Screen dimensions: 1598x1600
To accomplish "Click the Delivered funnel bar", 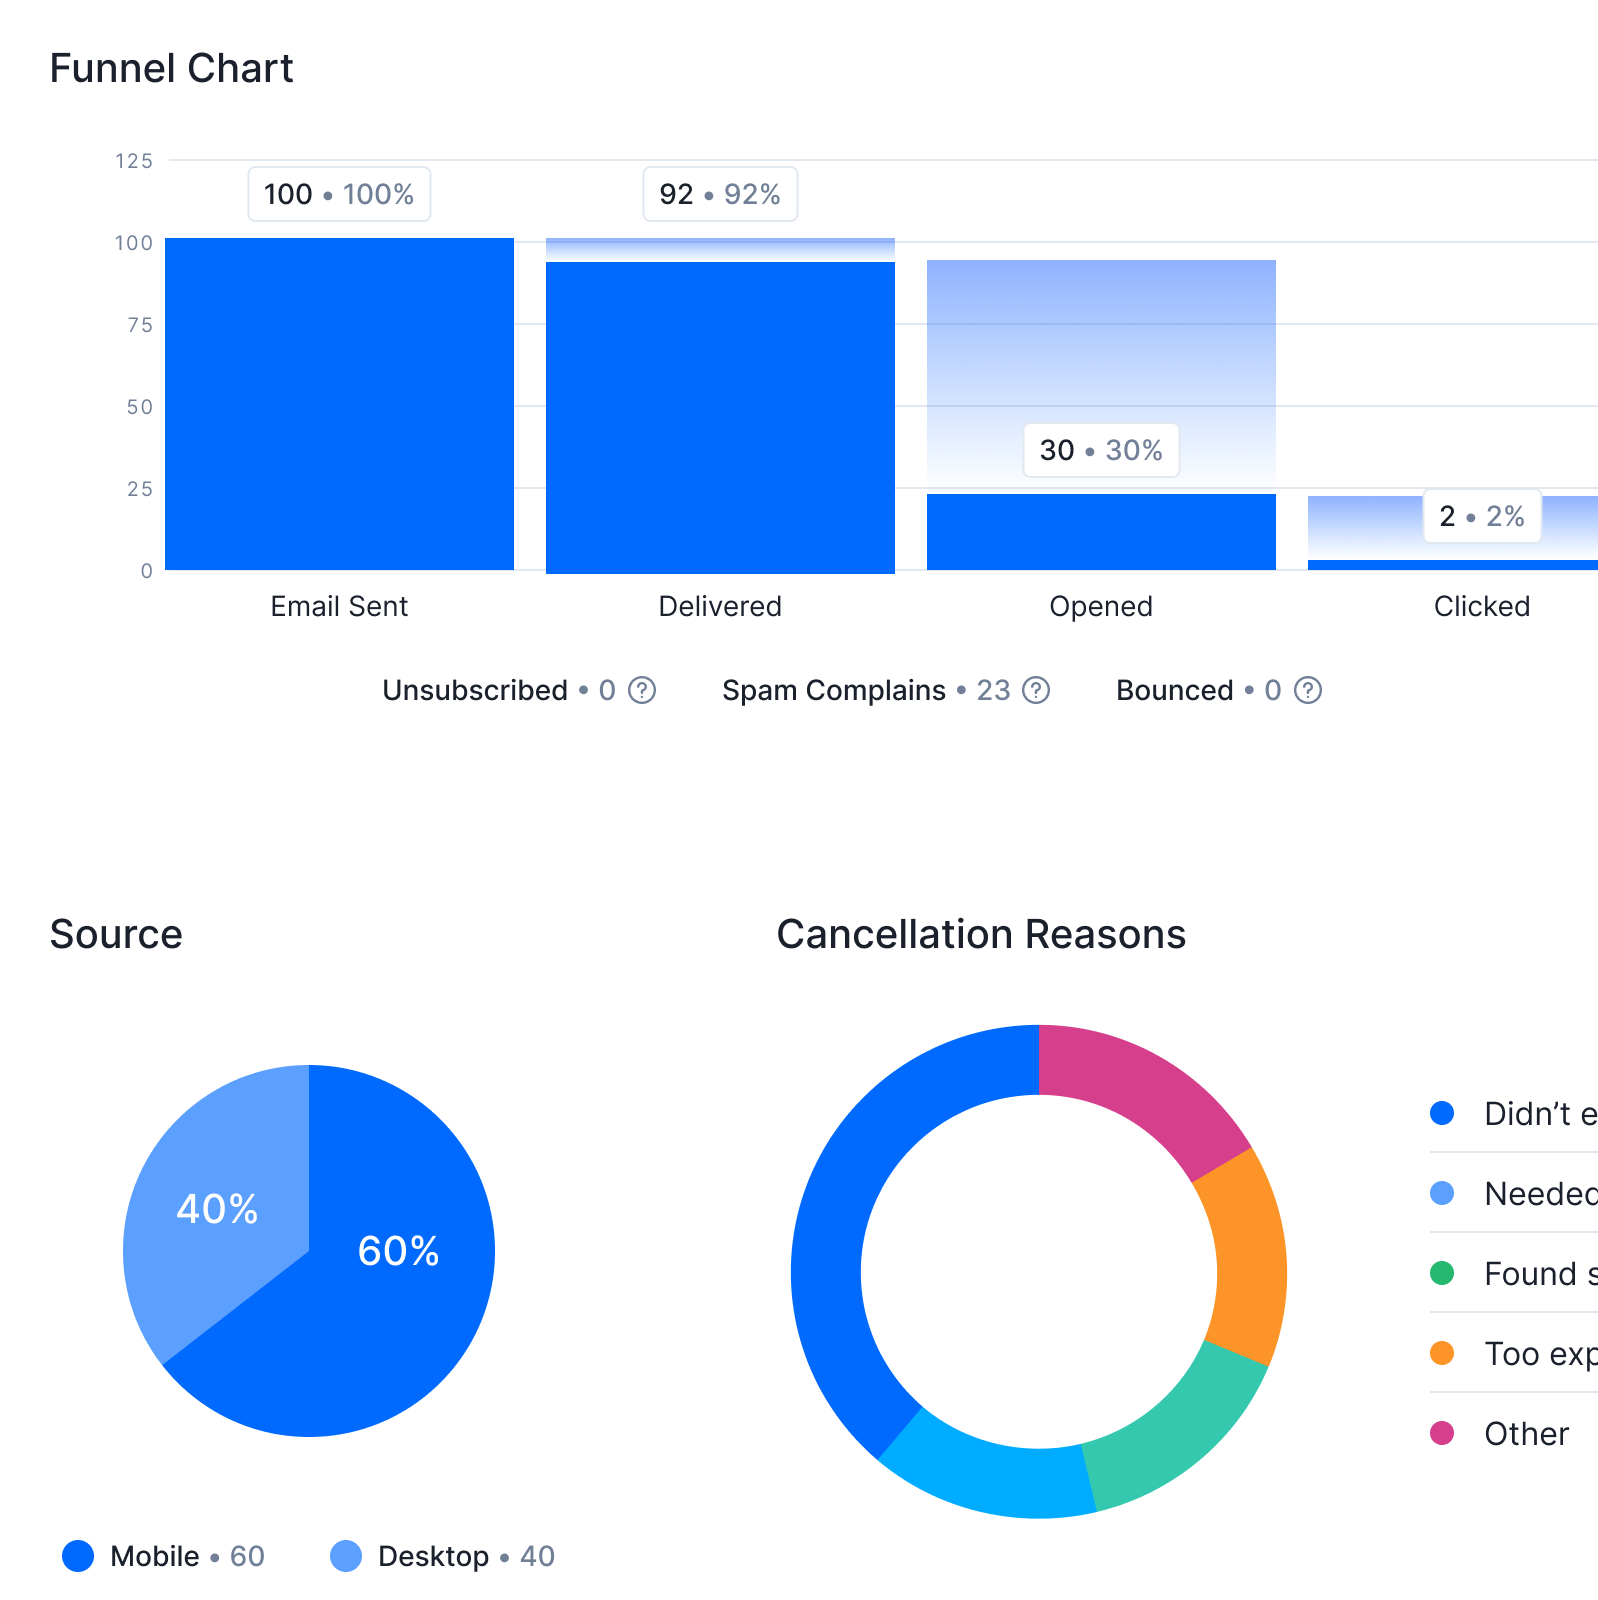I will click(x=720, y=416).
